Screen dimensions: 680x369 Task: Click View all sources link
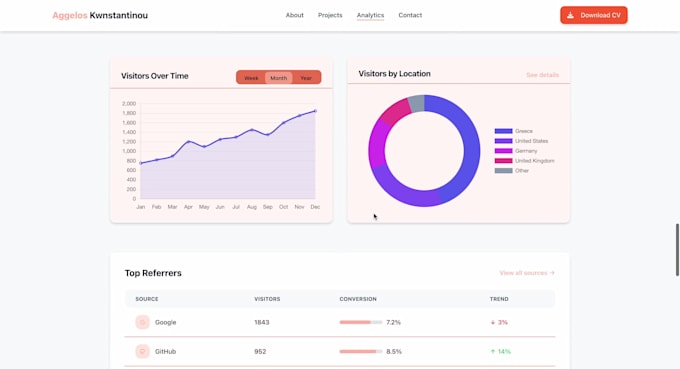(x=527, y=273)
